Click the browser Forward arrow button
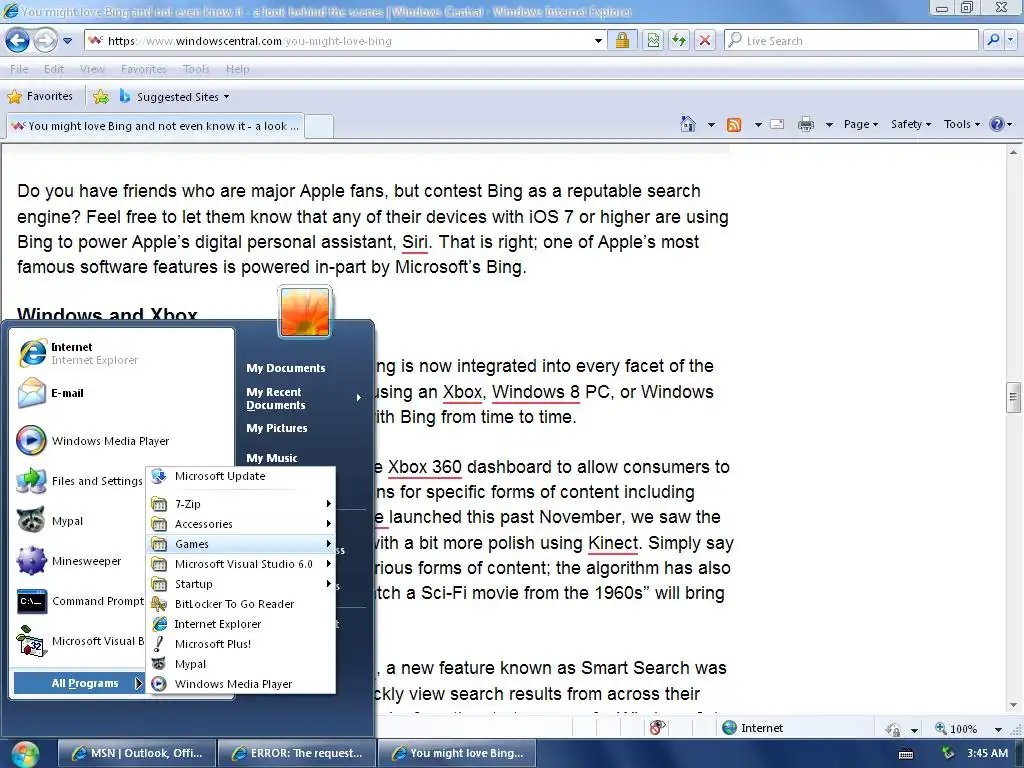This screenshot has width=1024, height=768. pyautogui.click(x=44, y=40)
